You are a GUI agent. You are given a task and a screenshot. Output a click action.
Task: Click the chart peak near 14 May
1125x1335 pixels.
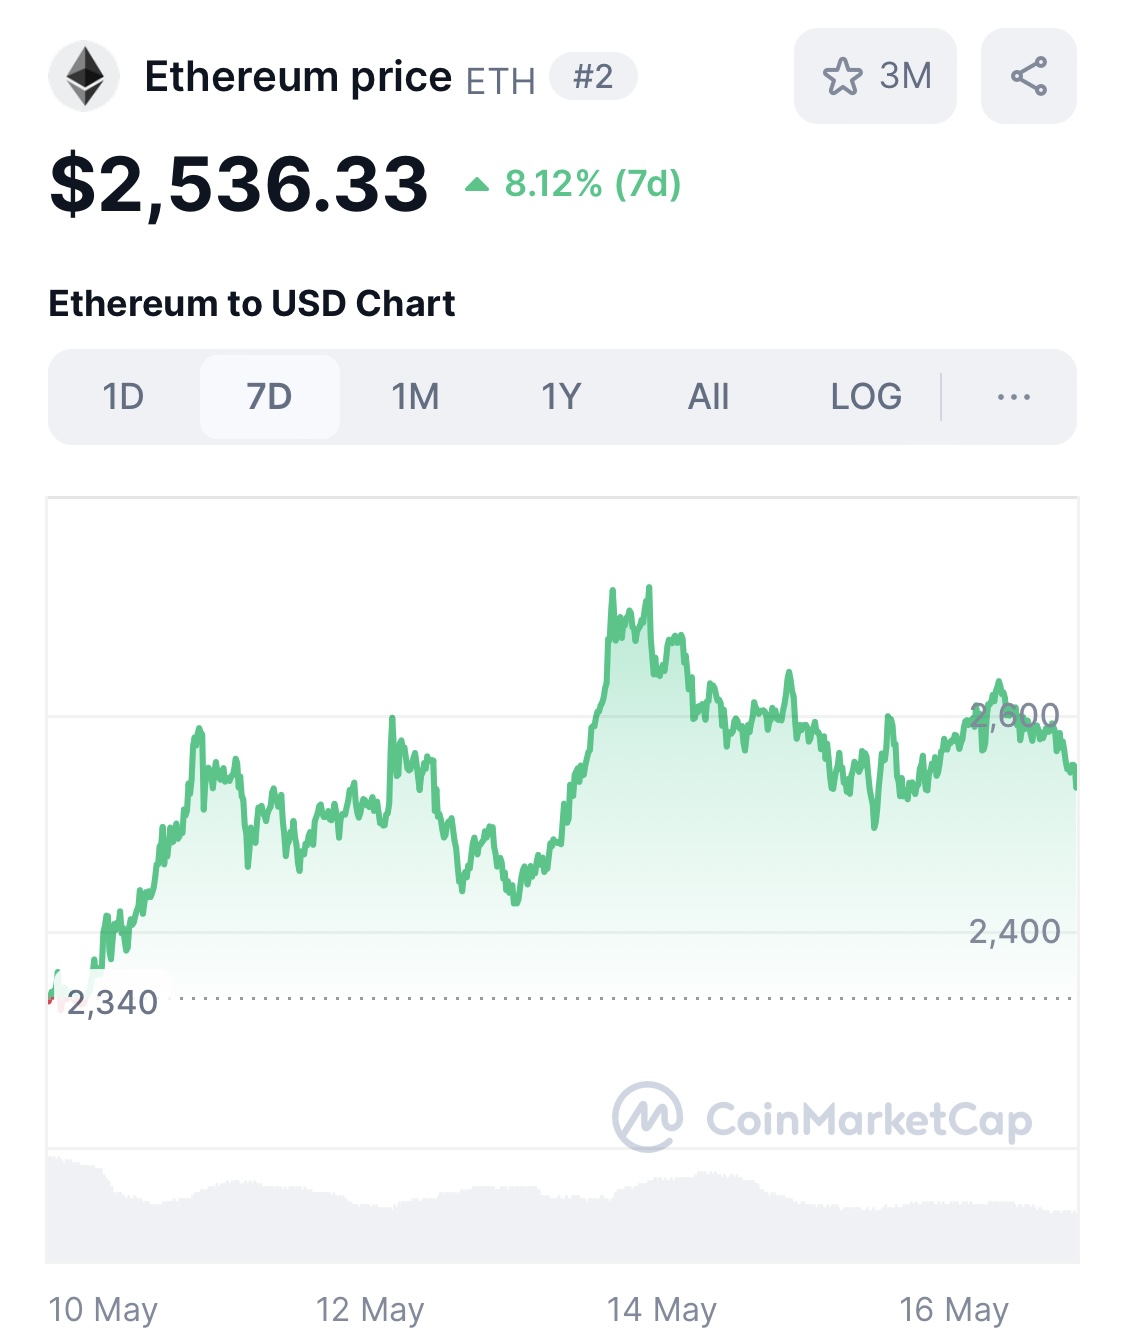pyautogui.click(x=649, y=588)
